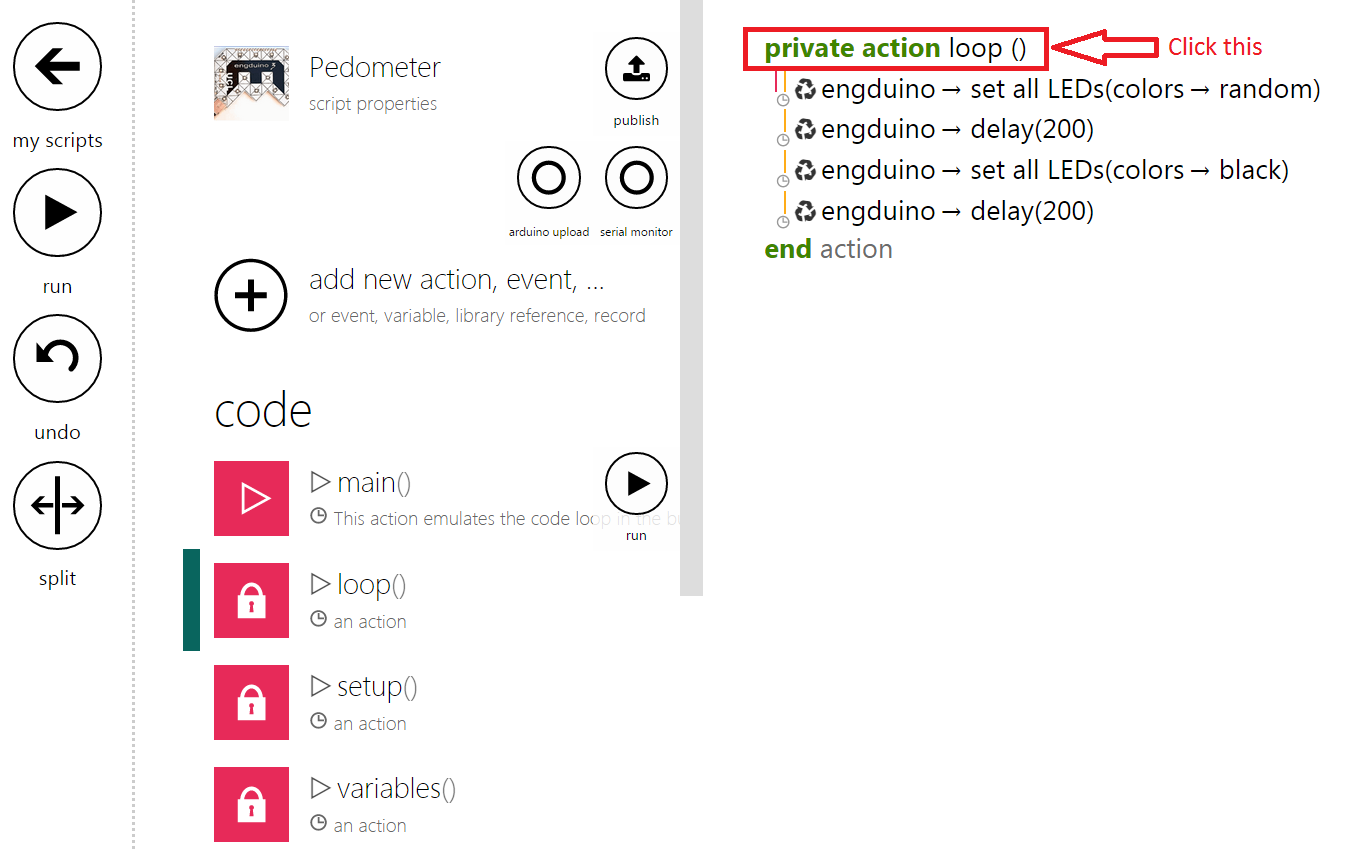1364x851 pixels.
Task: Click the pink lock icon beside setup()
Action: coord(251,702)
